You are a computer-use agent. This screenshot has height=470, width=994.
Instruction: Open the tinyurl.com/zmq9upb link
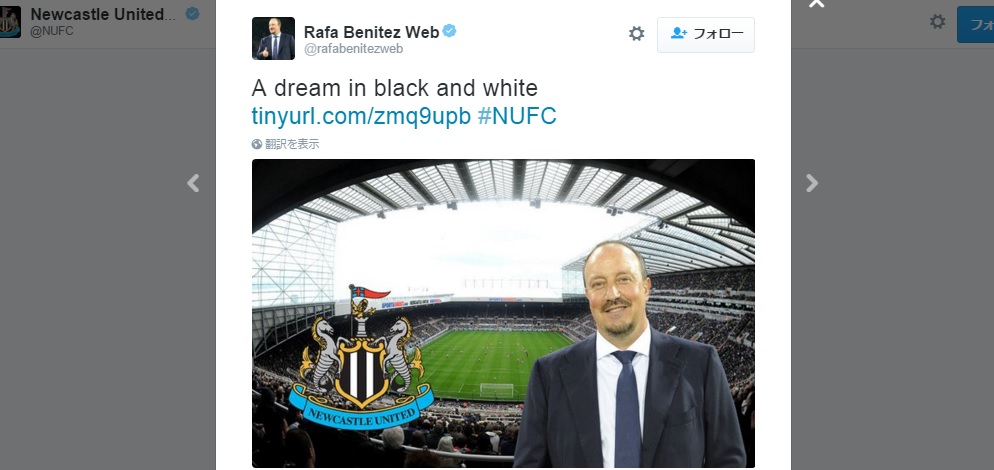point(361,116)
